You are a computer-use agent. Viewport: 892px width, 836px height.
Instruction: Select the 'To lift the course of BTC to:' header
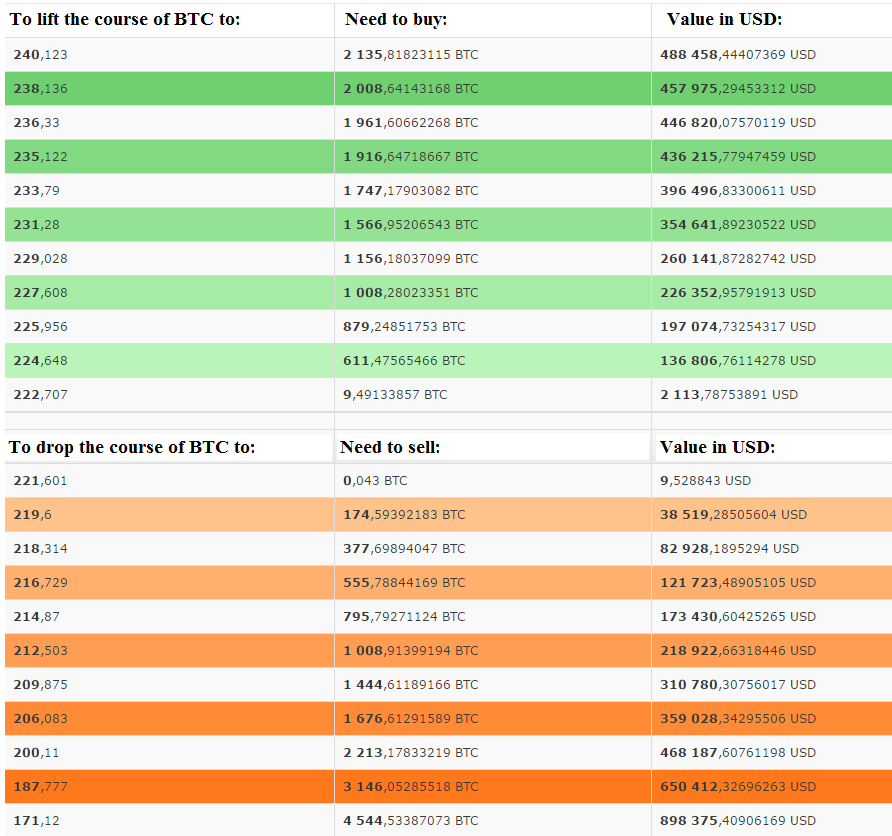125,19
